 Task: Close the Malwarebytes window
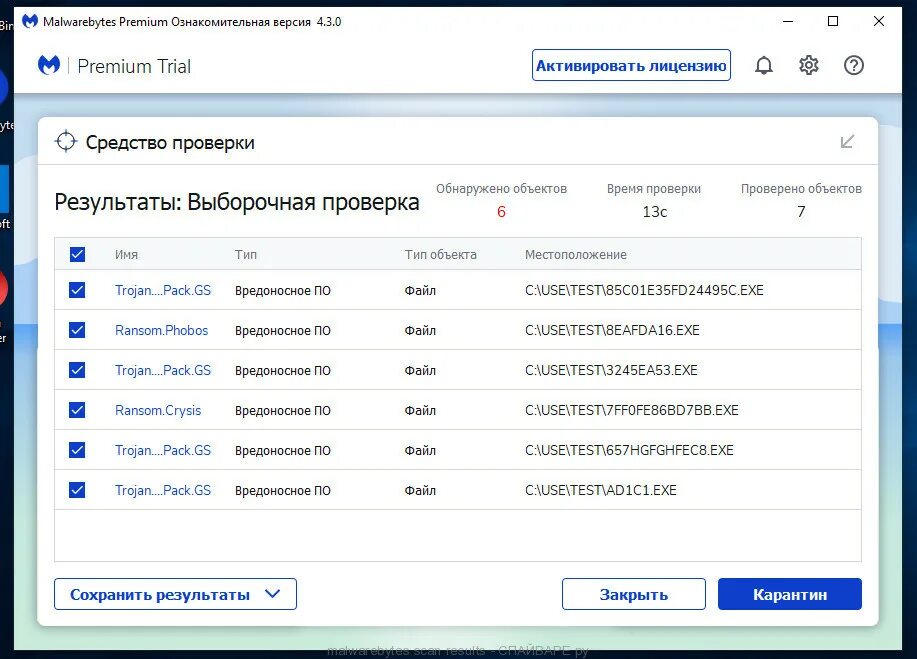tap(878, 22)
